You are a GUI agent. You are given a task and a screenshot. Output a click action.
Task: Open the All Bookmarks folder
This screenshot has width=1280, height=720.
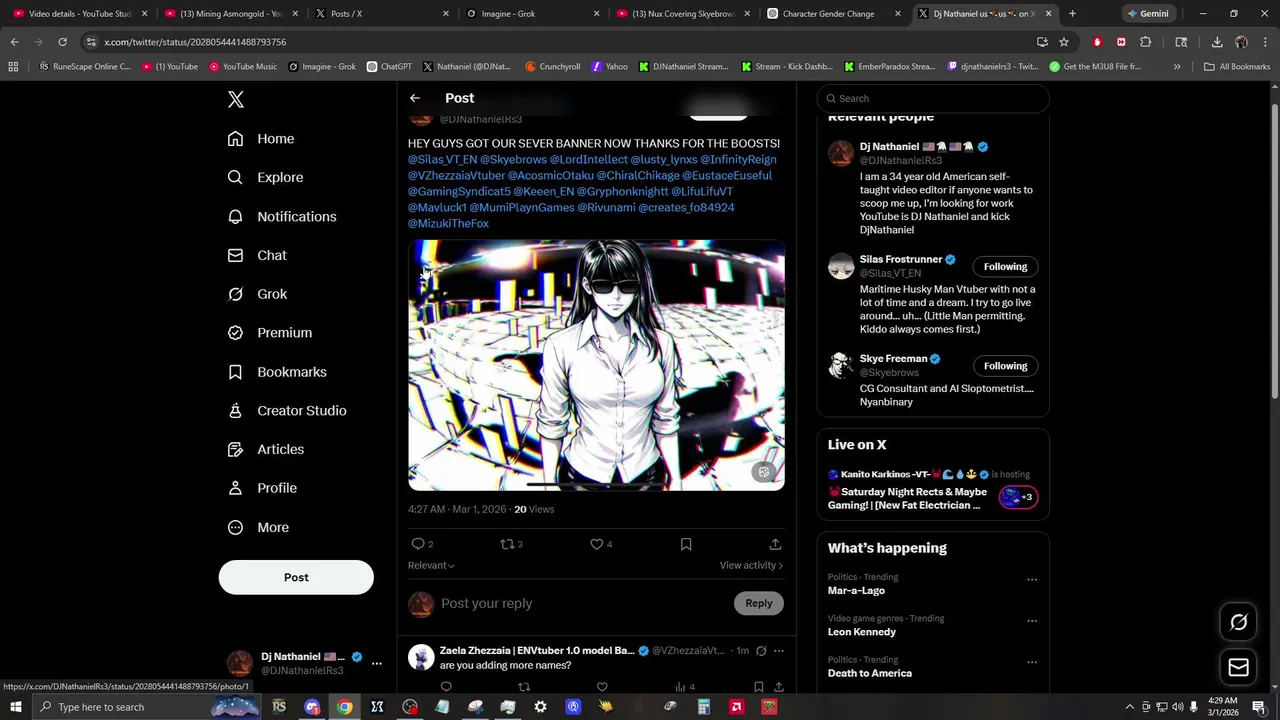pyautogui.click(x=1237, y=67)
